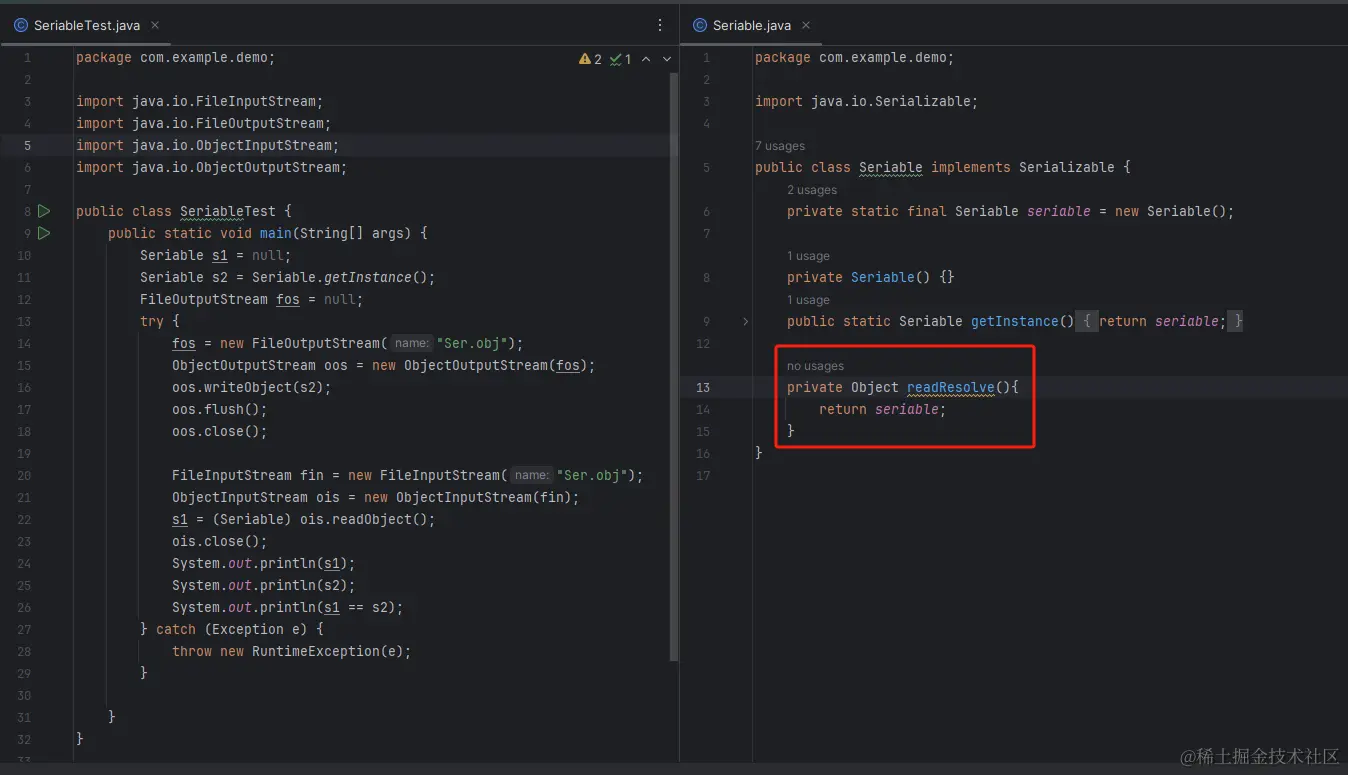Click the left editor's vertical scrollbar
This screenshot has height=775, width=1348.
point(674,365)
